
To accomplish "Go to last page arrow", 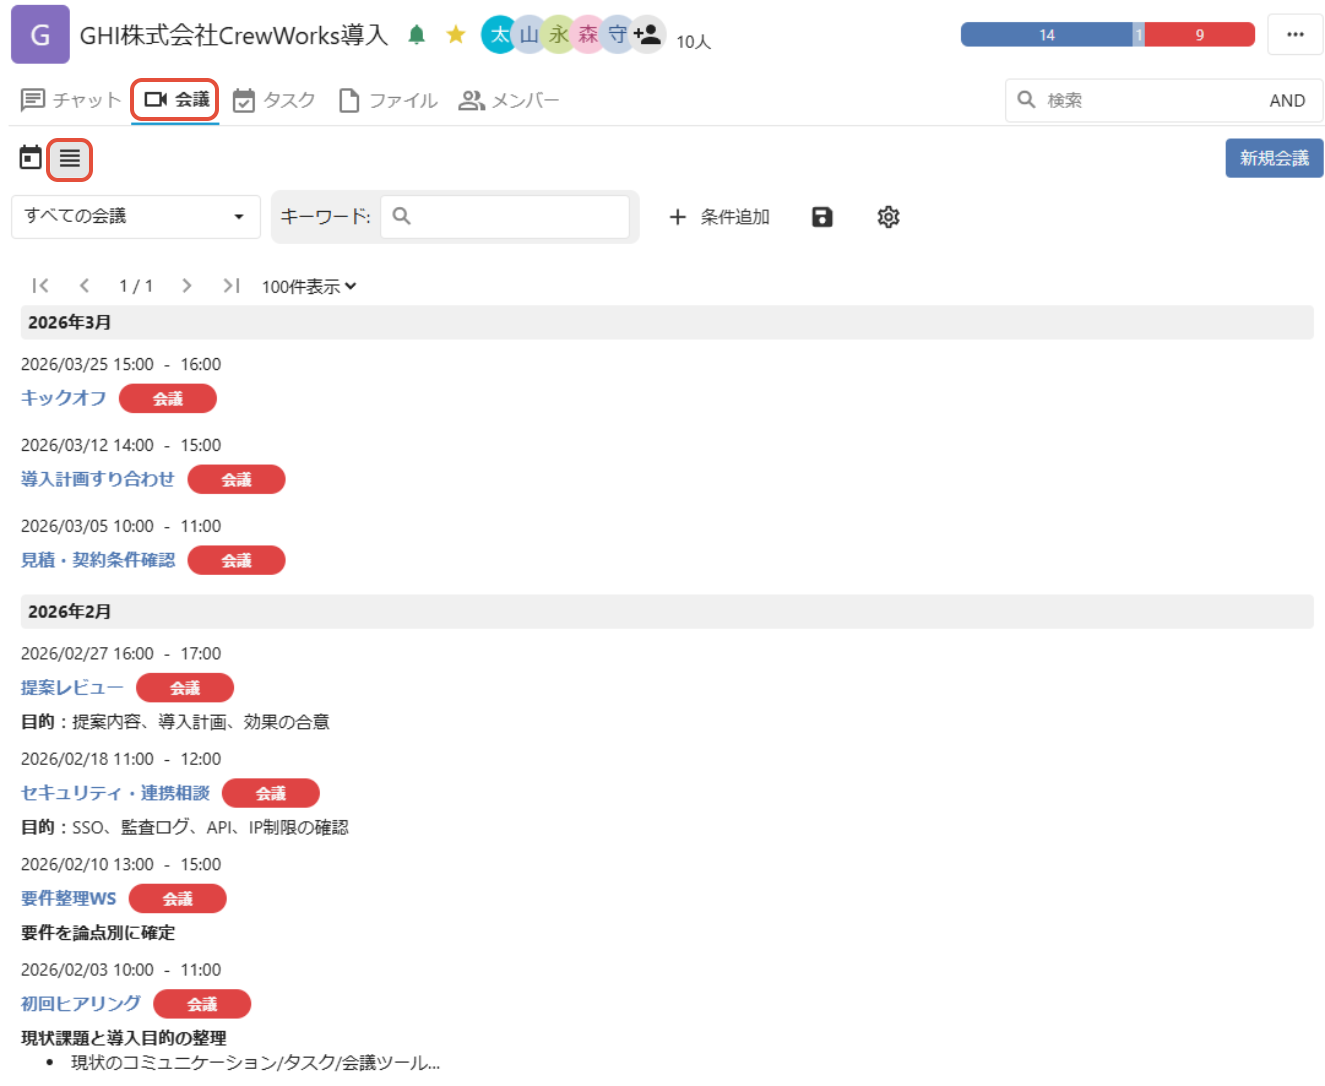I will point(231,286).
